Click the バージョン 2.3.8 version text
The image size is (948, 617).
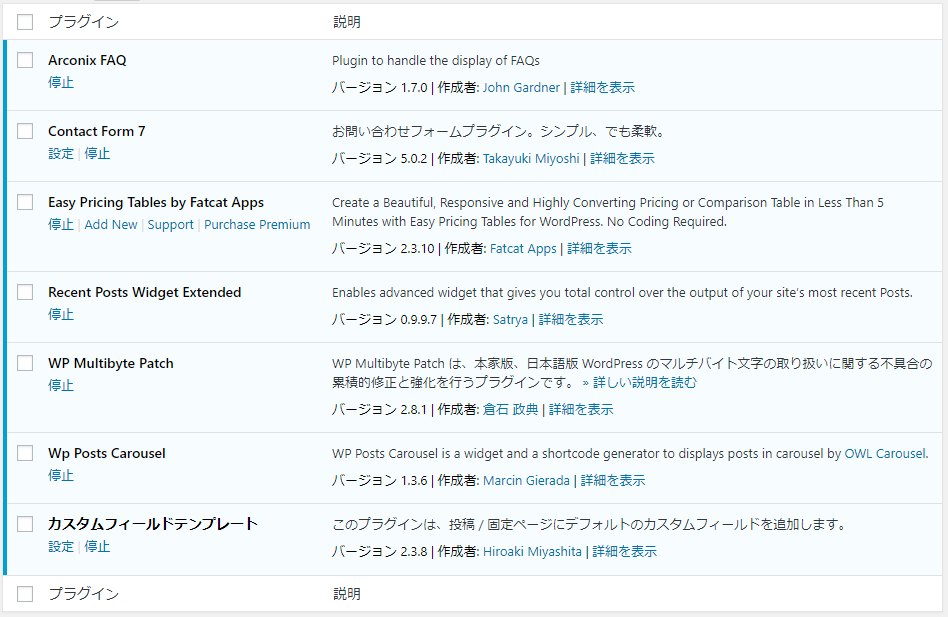(380, 551)
